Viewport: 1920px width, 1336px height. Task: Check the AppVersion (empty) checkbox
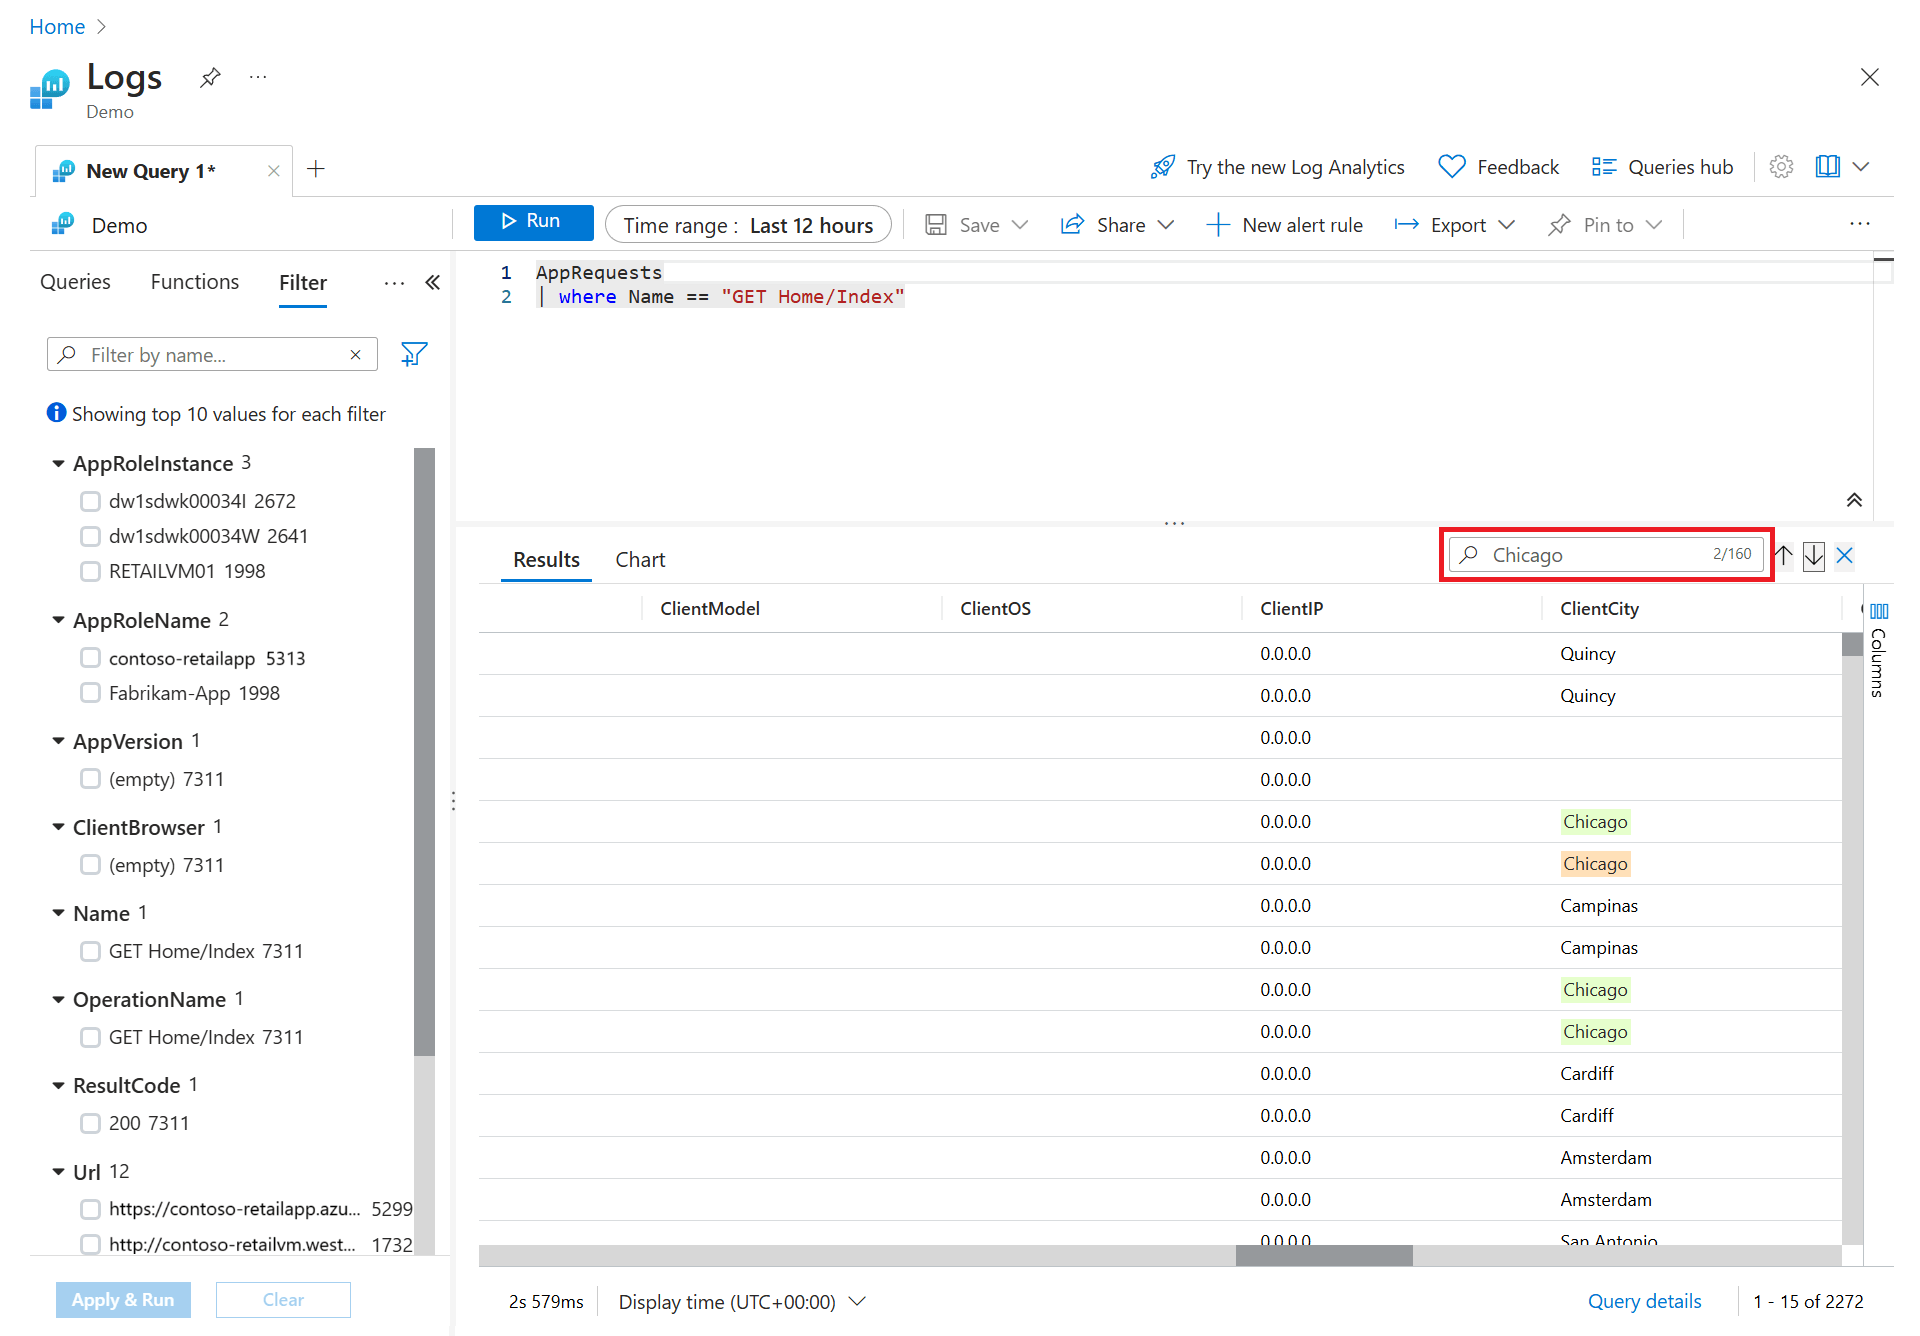[x=90, y=779]
